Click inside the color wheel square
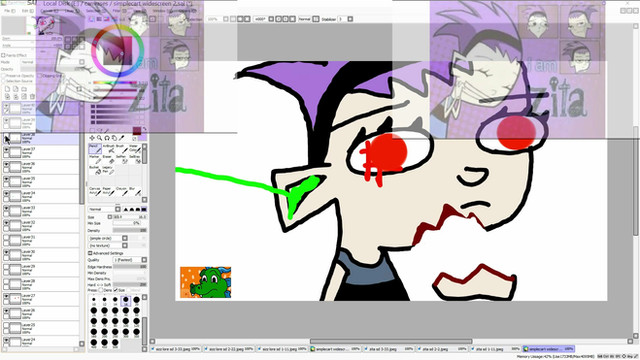 tap(118, 51)
